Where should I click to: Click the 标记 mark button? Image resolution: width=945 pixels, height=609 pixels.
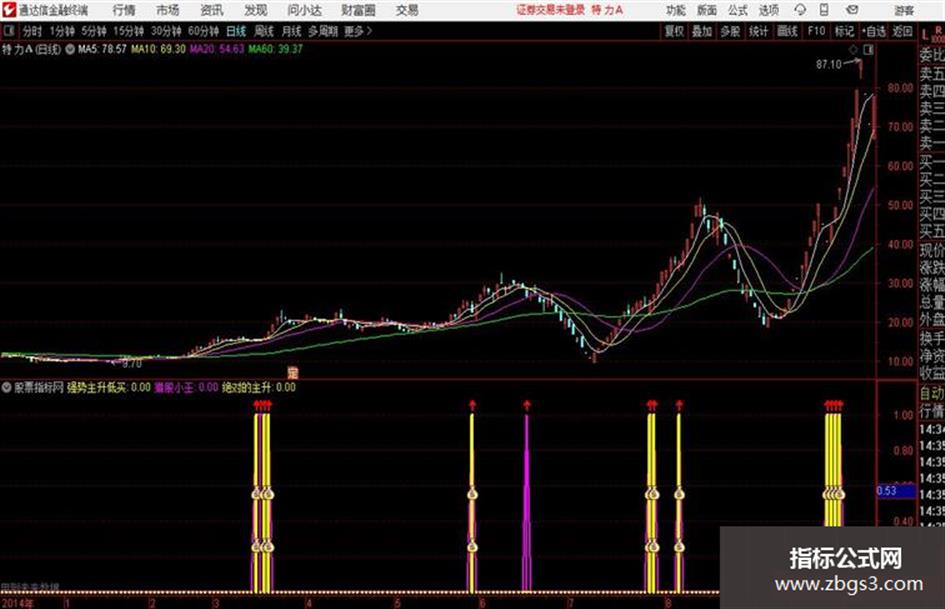tap(844, 31)
